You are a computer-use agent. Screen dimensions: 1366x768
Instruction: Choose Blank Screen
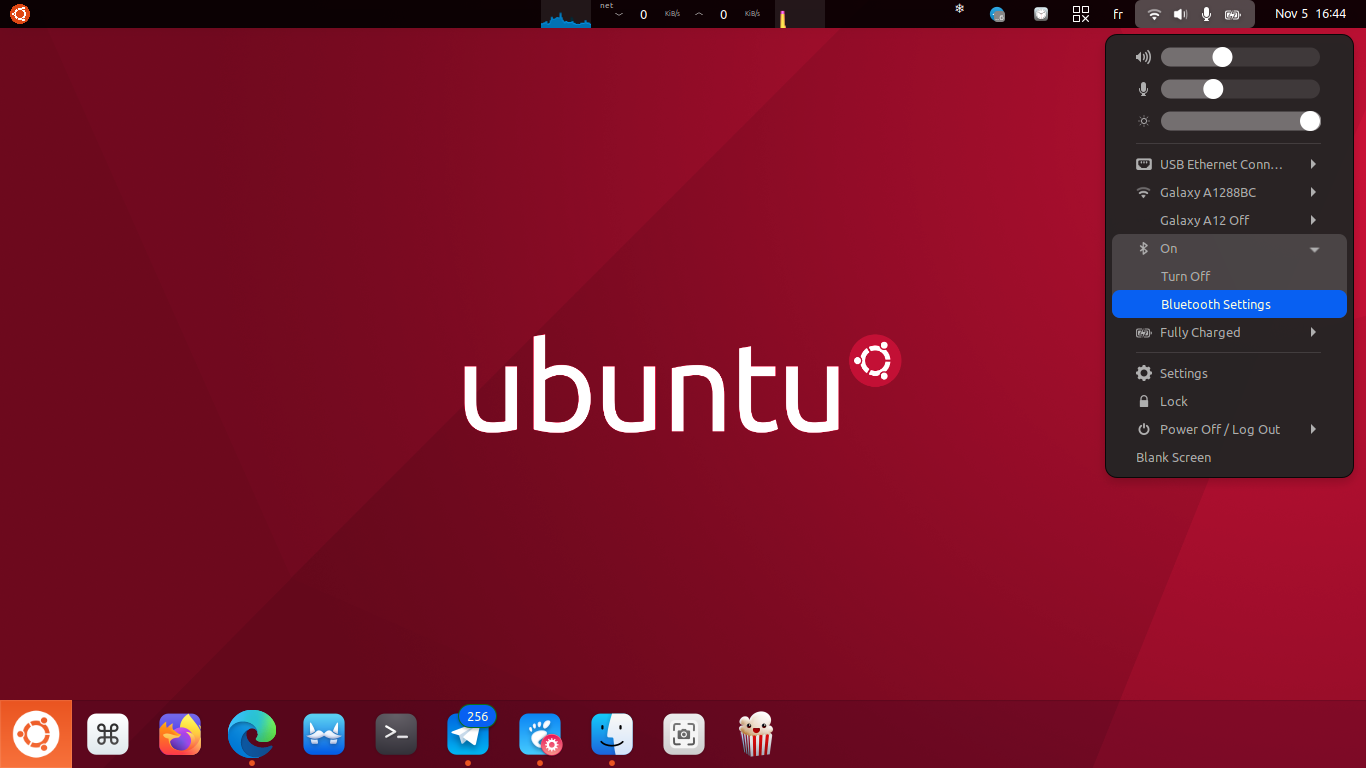1229,457
